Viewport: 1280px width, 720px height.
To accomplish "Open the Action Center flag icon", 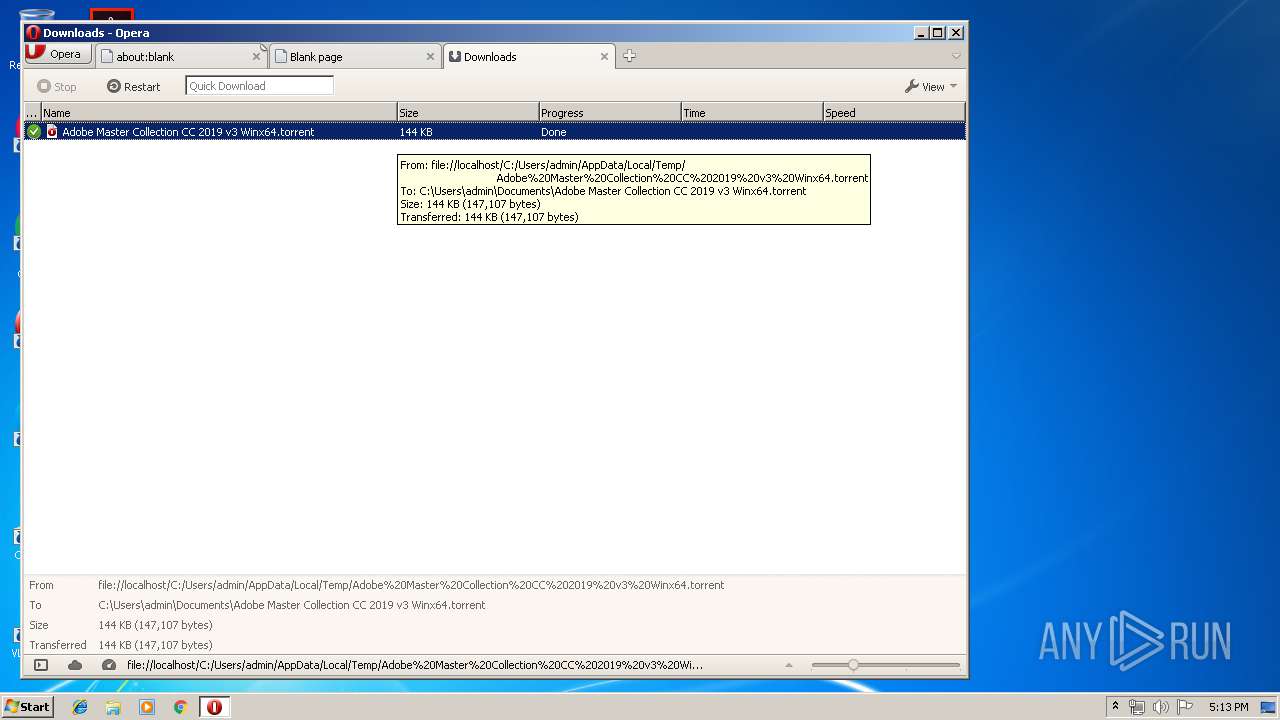I will point(1185,707).
